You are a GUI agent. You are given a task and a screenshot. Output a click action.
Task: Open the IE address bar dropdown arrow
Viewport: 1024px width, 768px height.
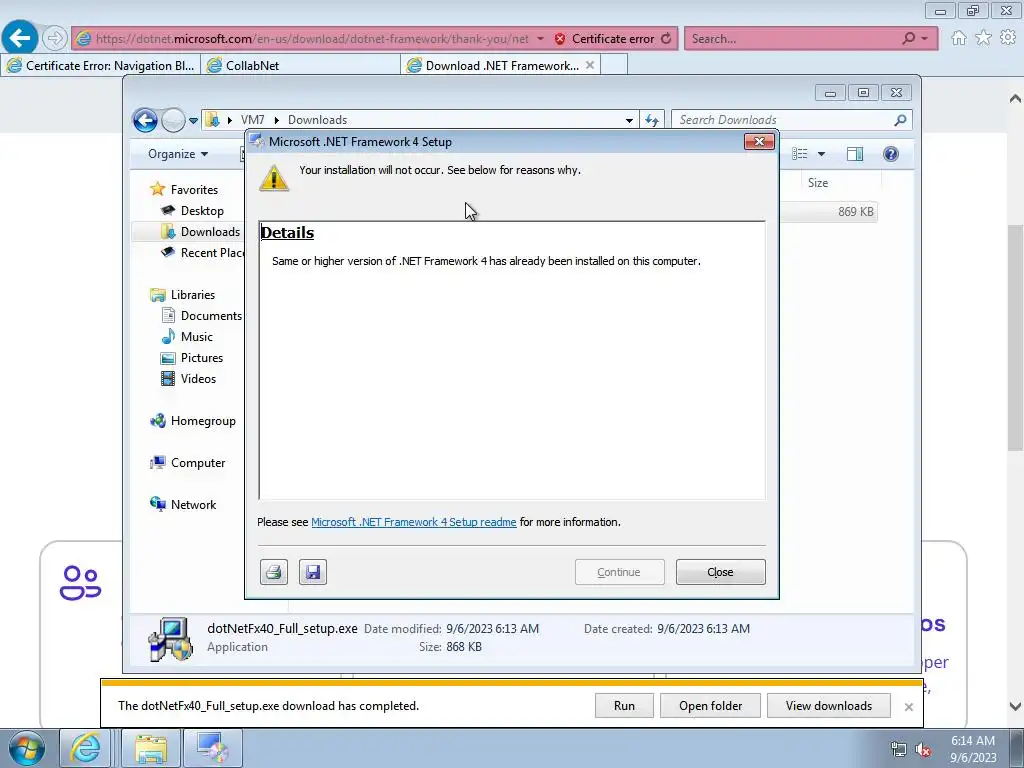540,39
